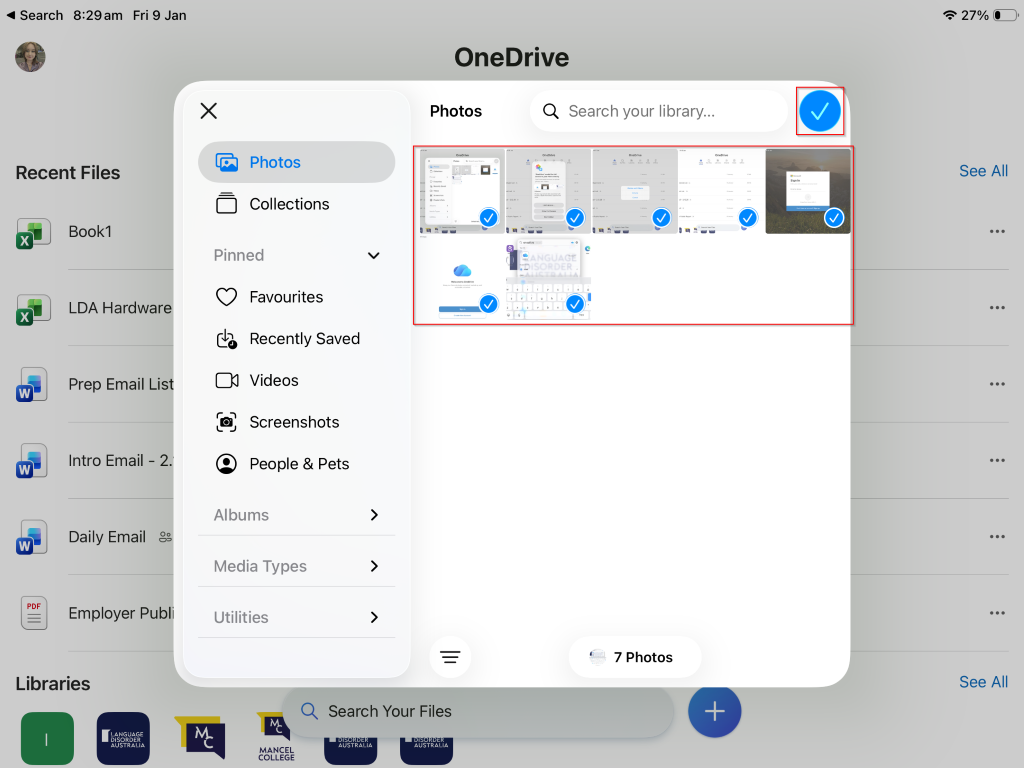Click See All for Recent Files
1024x768 pixels.
pyautogui.click(x=983, y=171)
